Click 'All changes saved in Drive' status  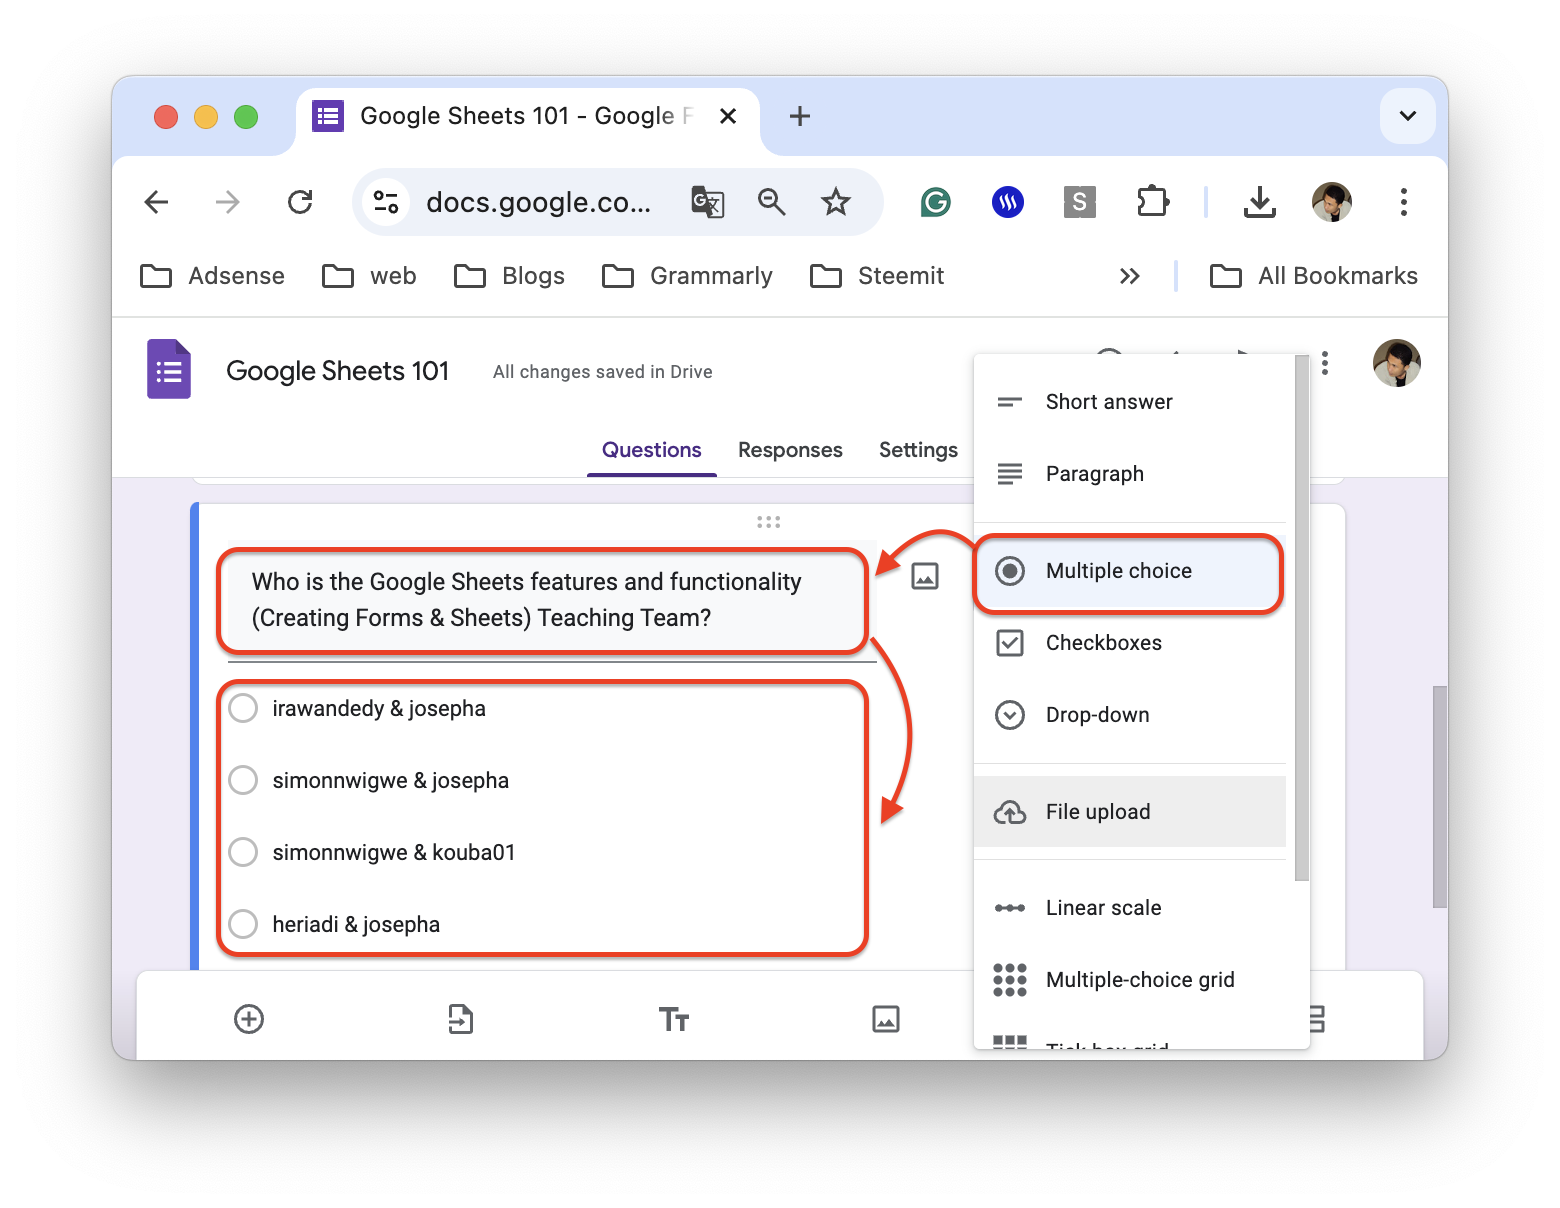point(603,372)
